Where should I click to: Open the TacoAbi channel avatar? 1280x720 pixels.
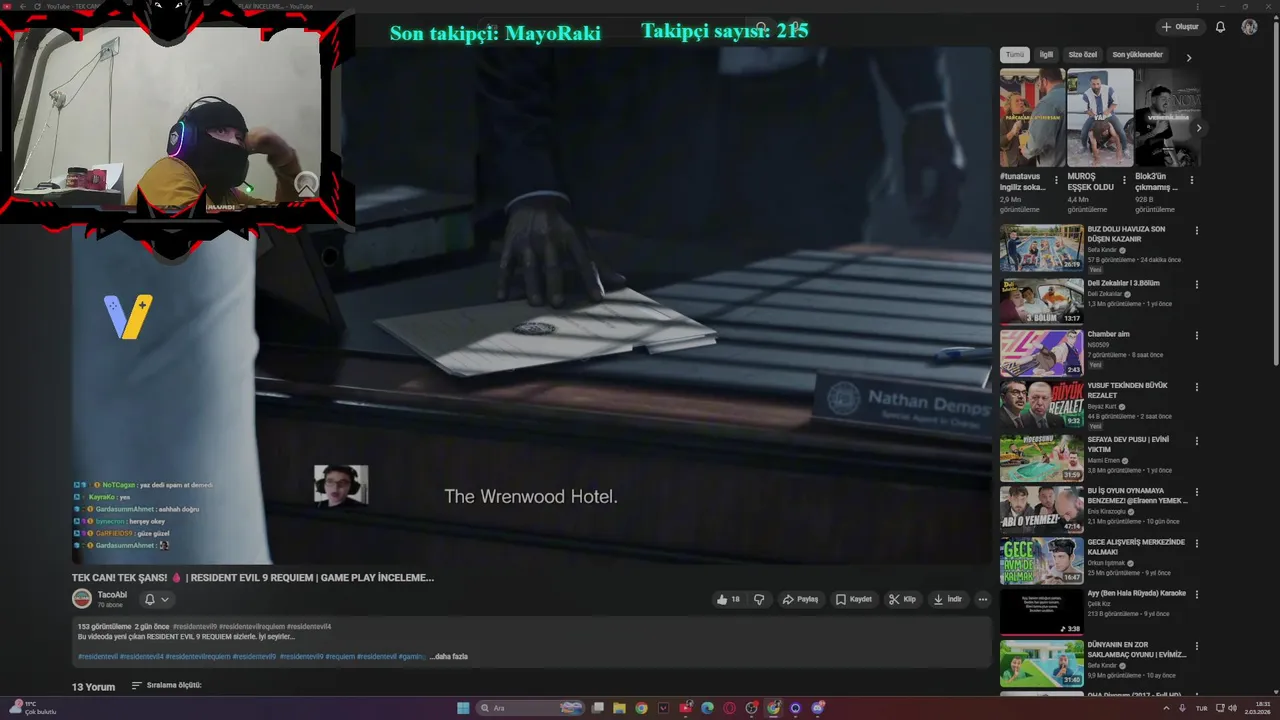click(x=82, y=599)
